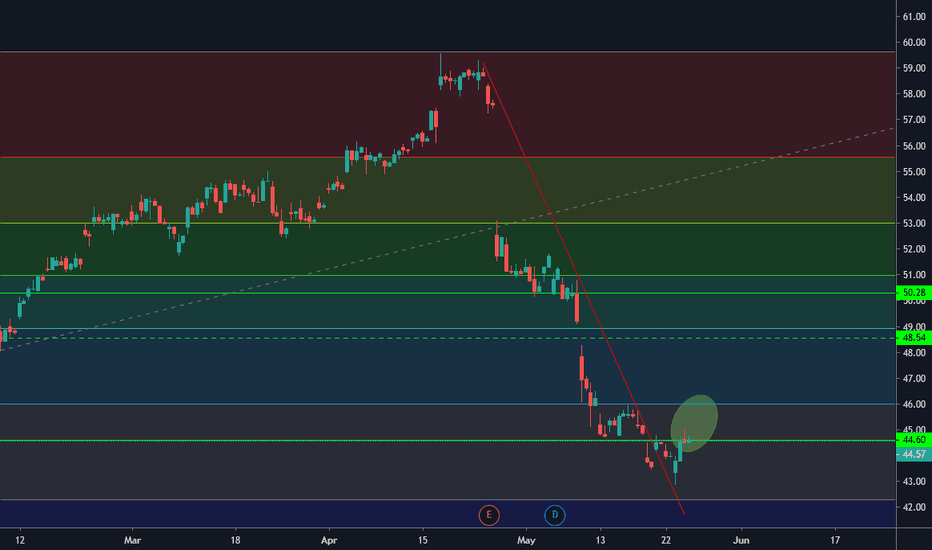Screen dimensions: 932x550
Task: Select the 50.28 green price label
Action: point(914,293)
